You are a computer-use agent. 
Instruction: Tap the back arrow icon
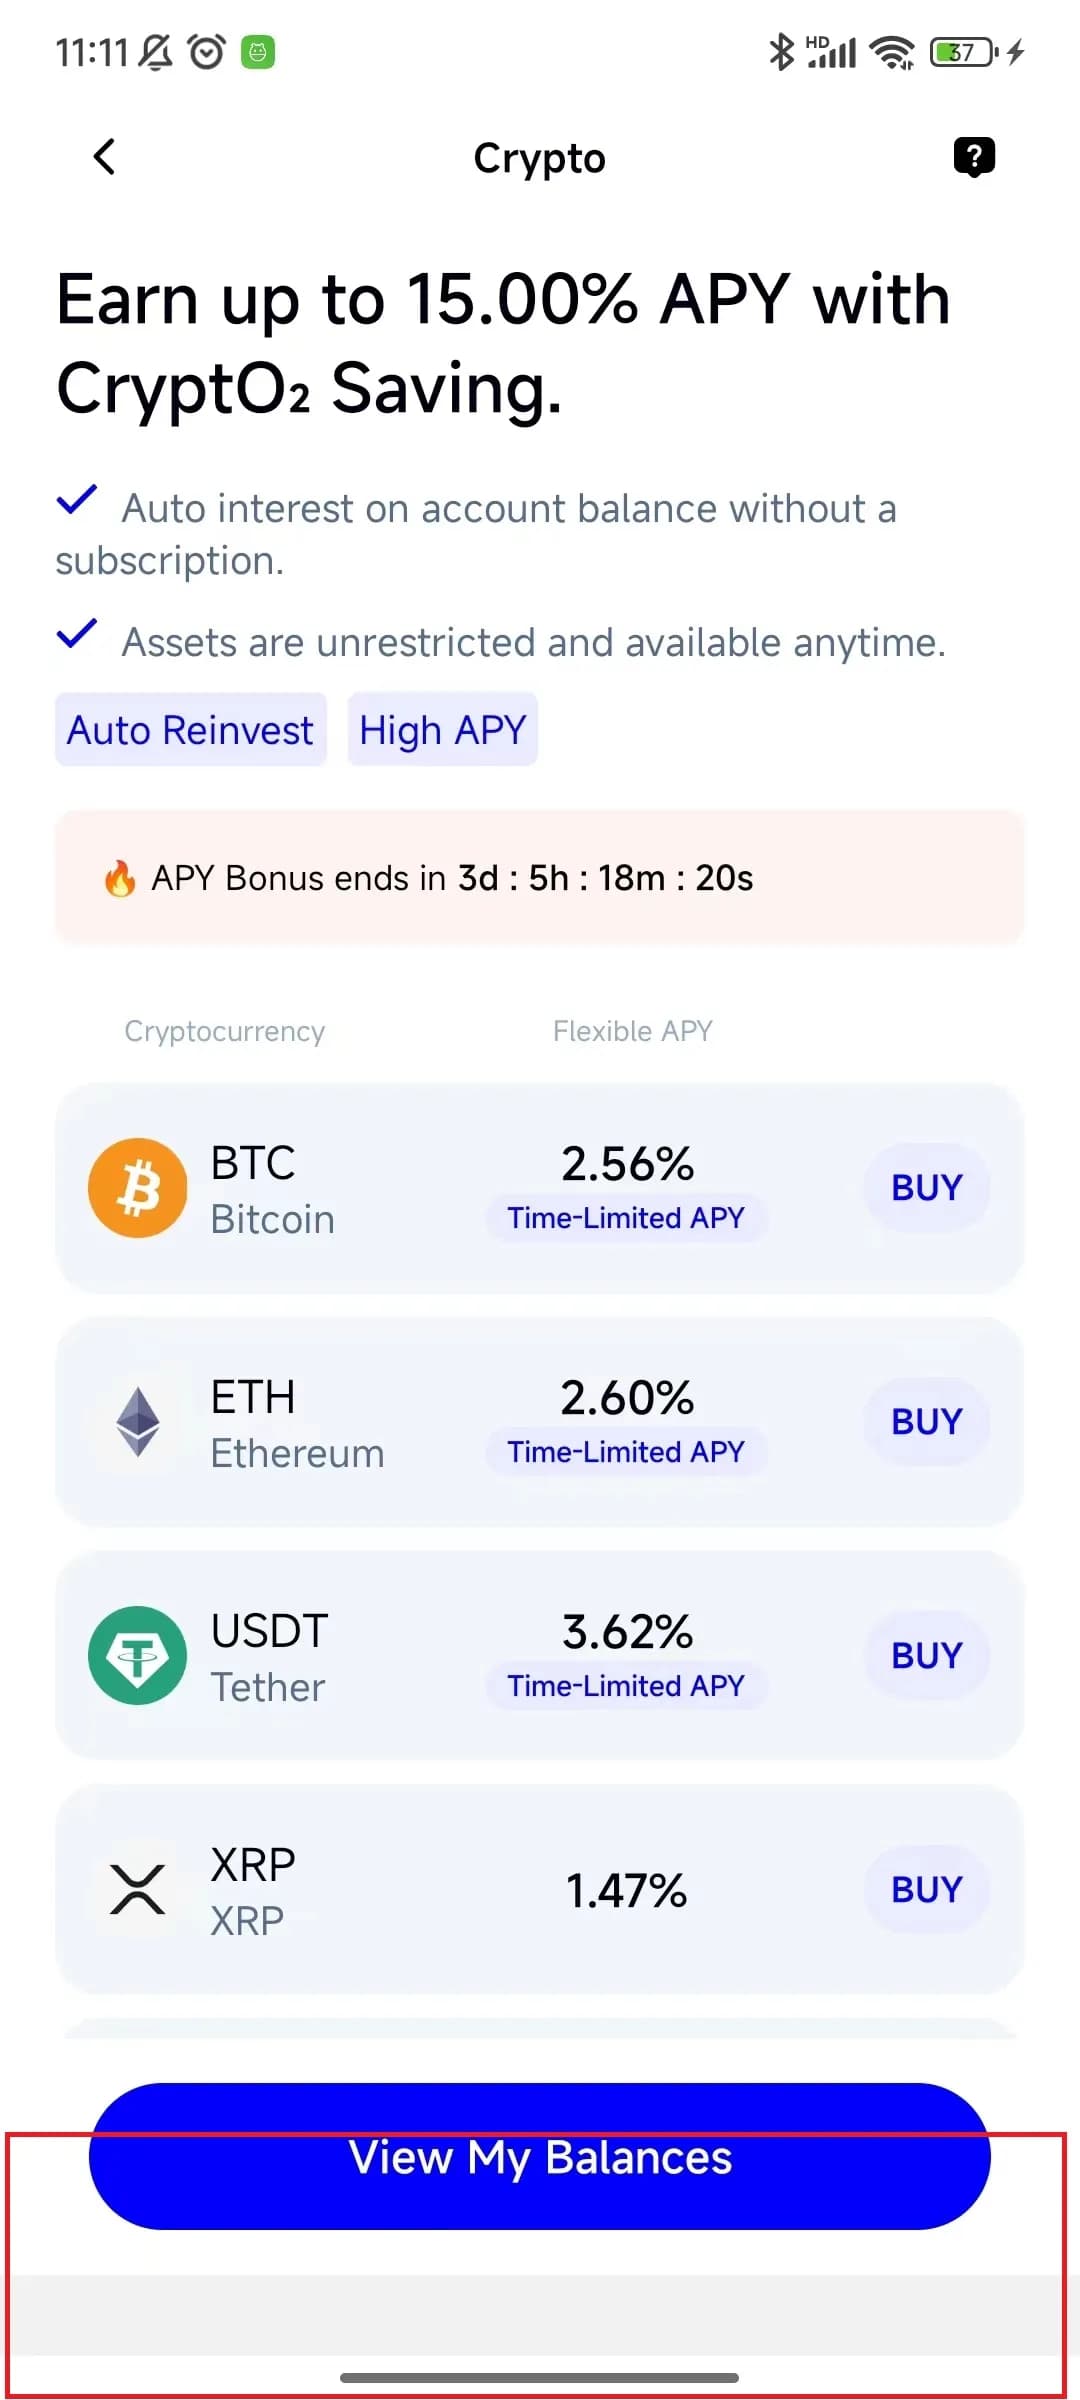point(104,157)
